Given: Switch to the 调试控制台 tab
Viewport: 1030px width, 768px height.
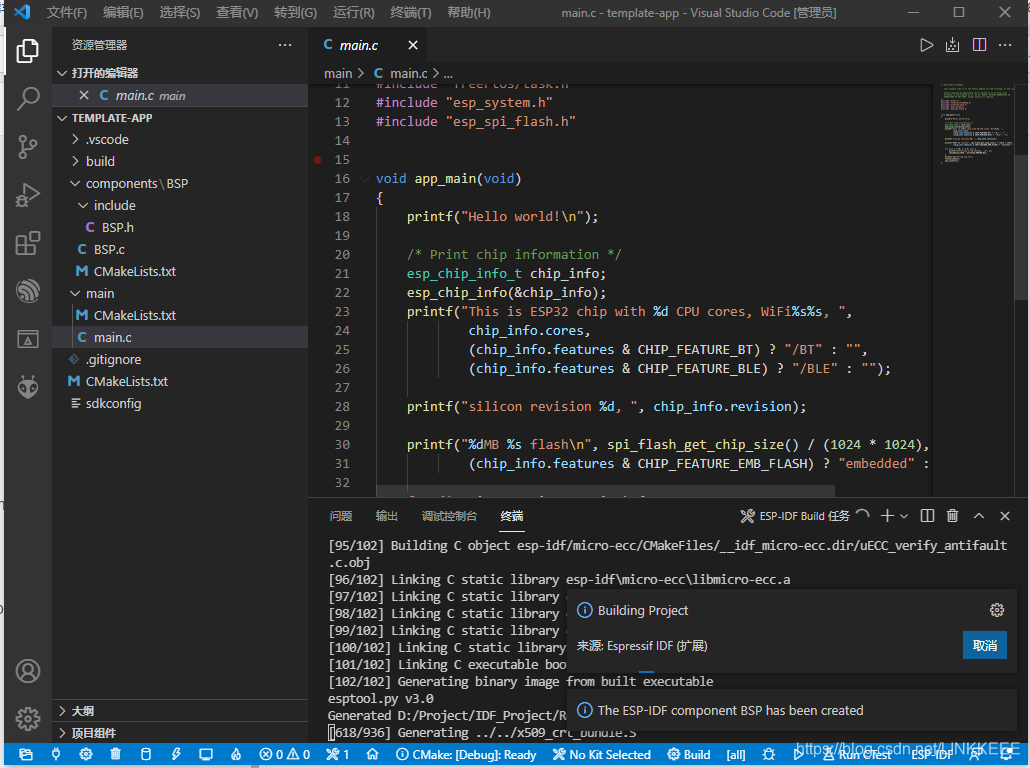Looking at the screenshot, I should tap(449, 516).
